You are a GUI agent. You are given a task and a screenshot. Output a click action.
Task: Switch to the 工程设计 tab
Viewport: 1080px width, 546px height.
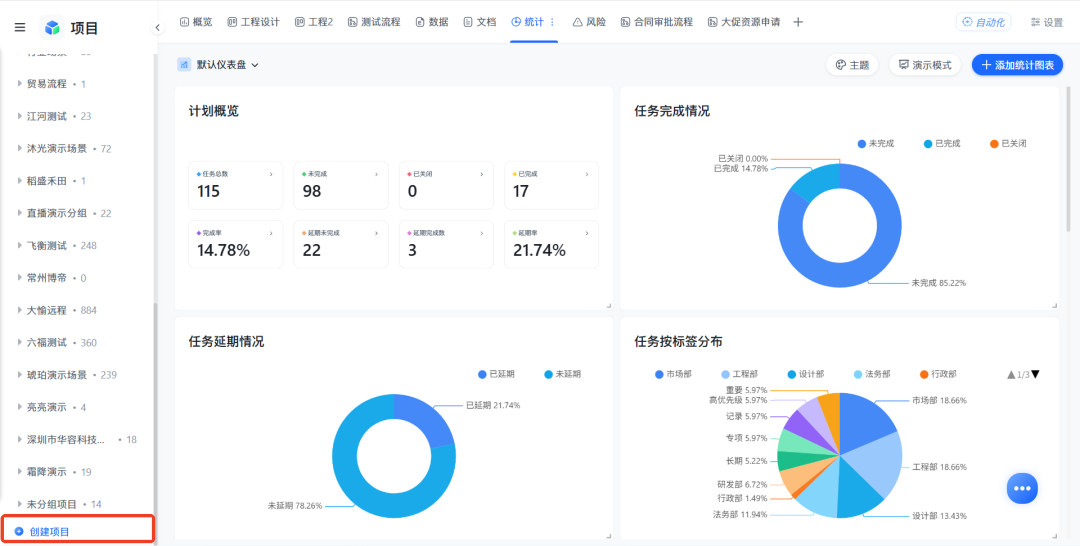(253, 22)
